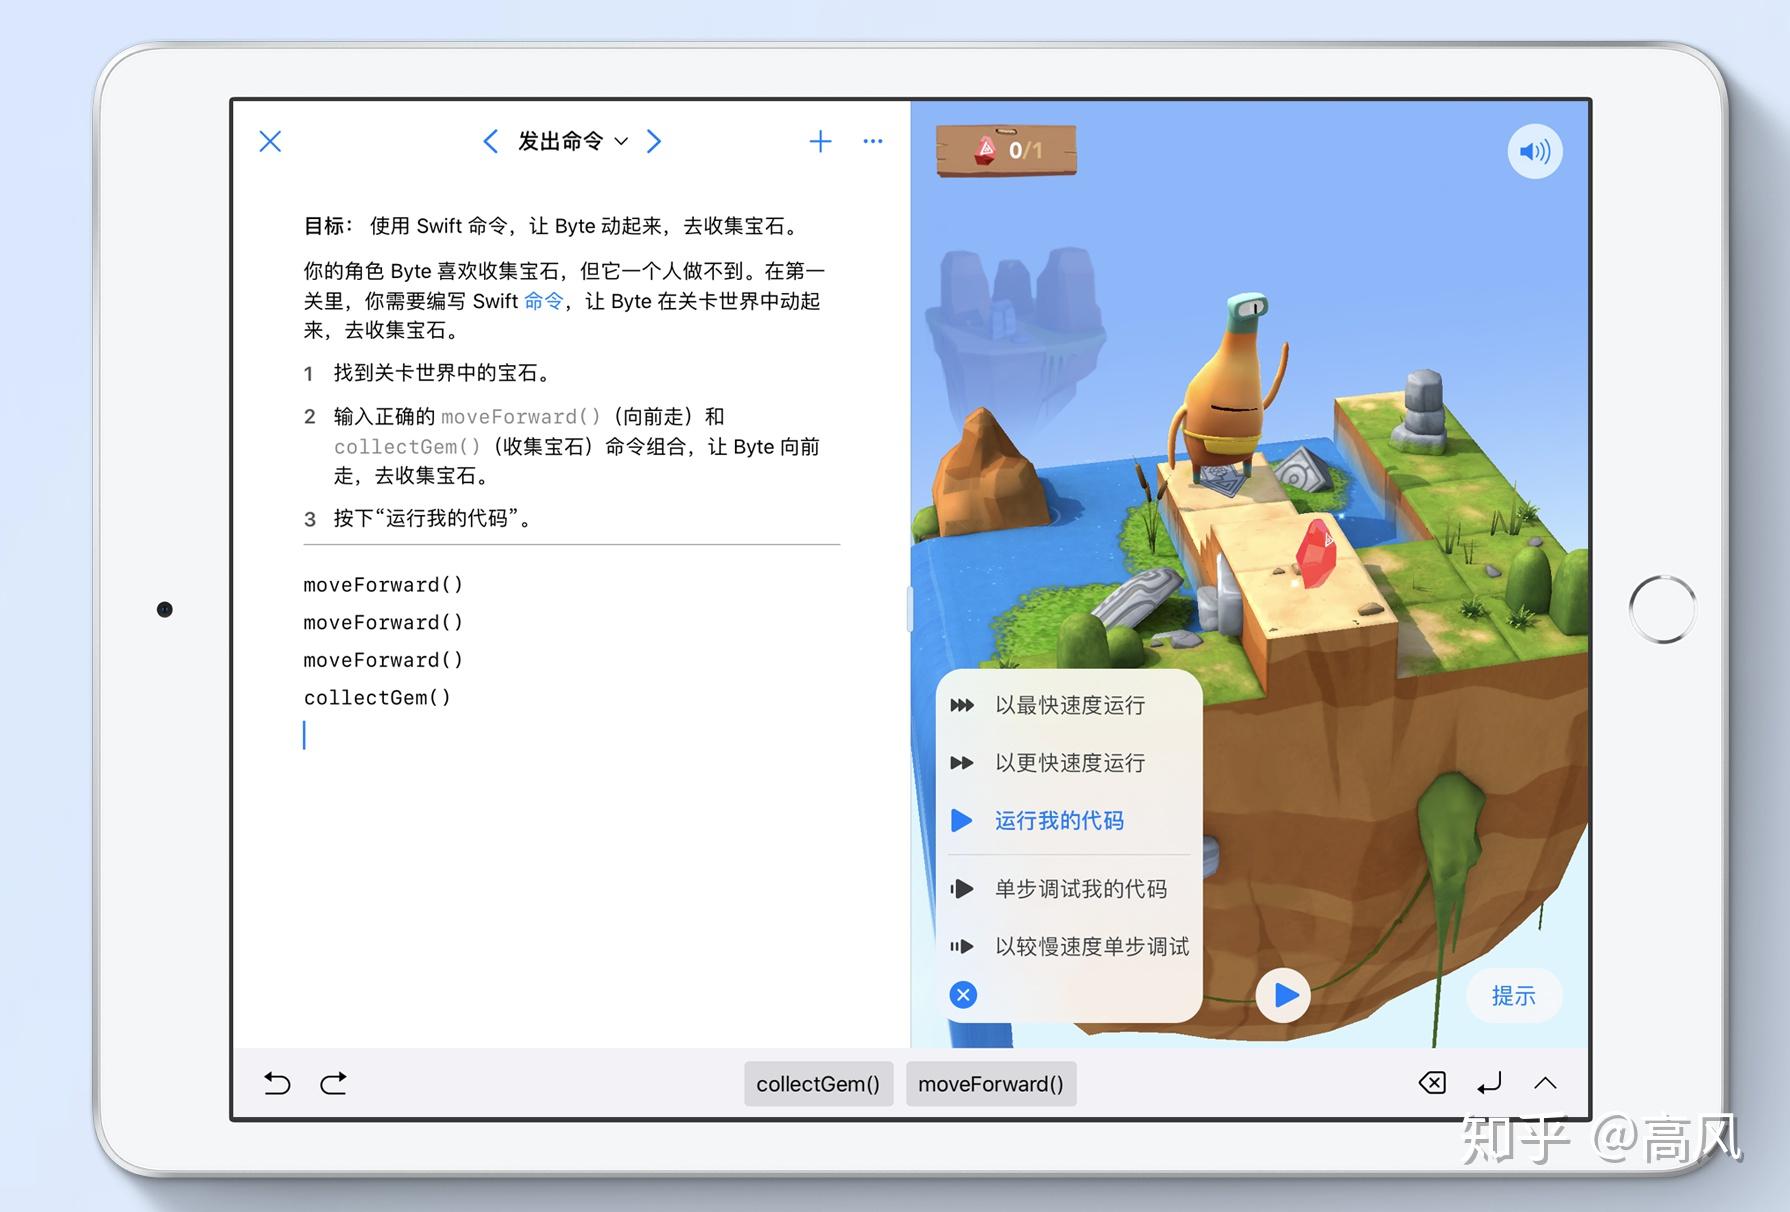Go to the next page chevron

point(654,141)
